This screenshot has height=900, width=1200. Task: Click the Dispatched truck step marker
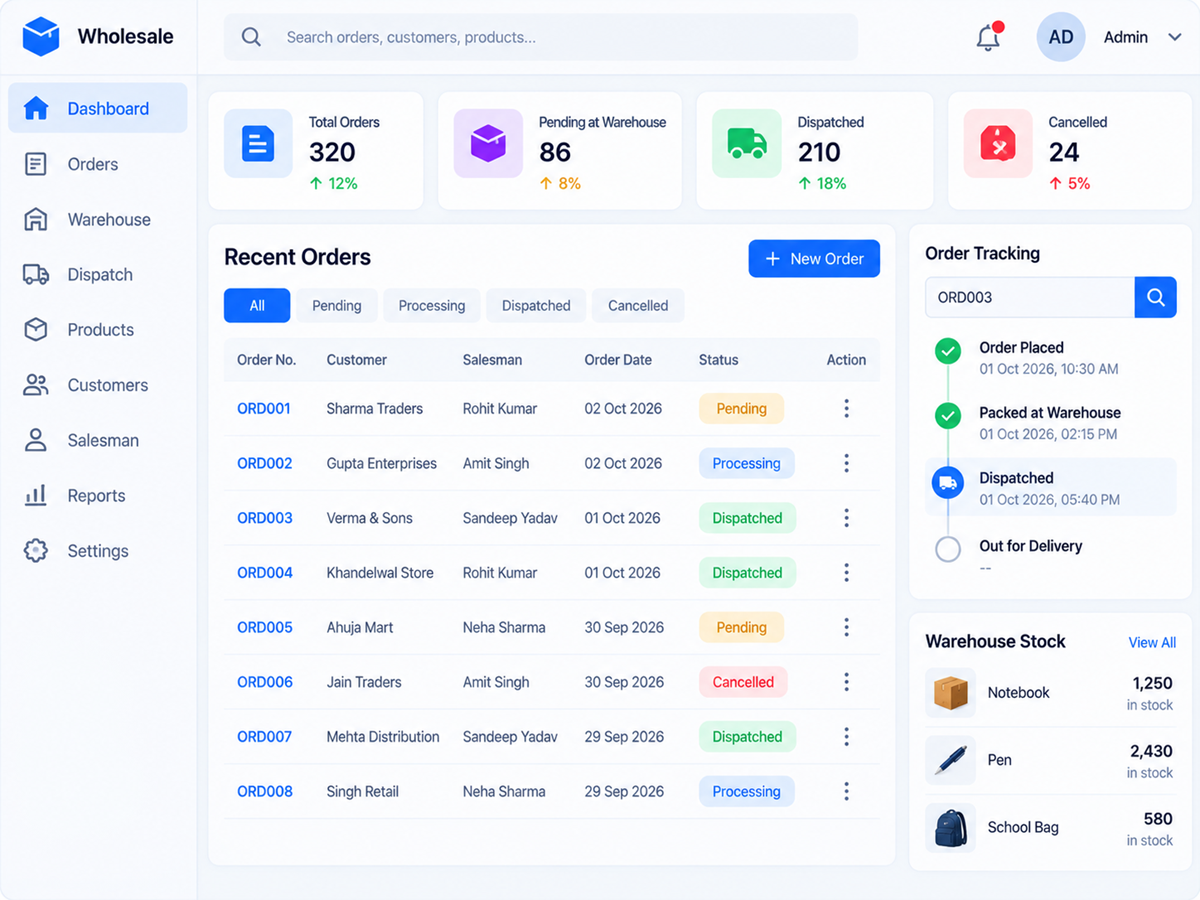[947, 483]
